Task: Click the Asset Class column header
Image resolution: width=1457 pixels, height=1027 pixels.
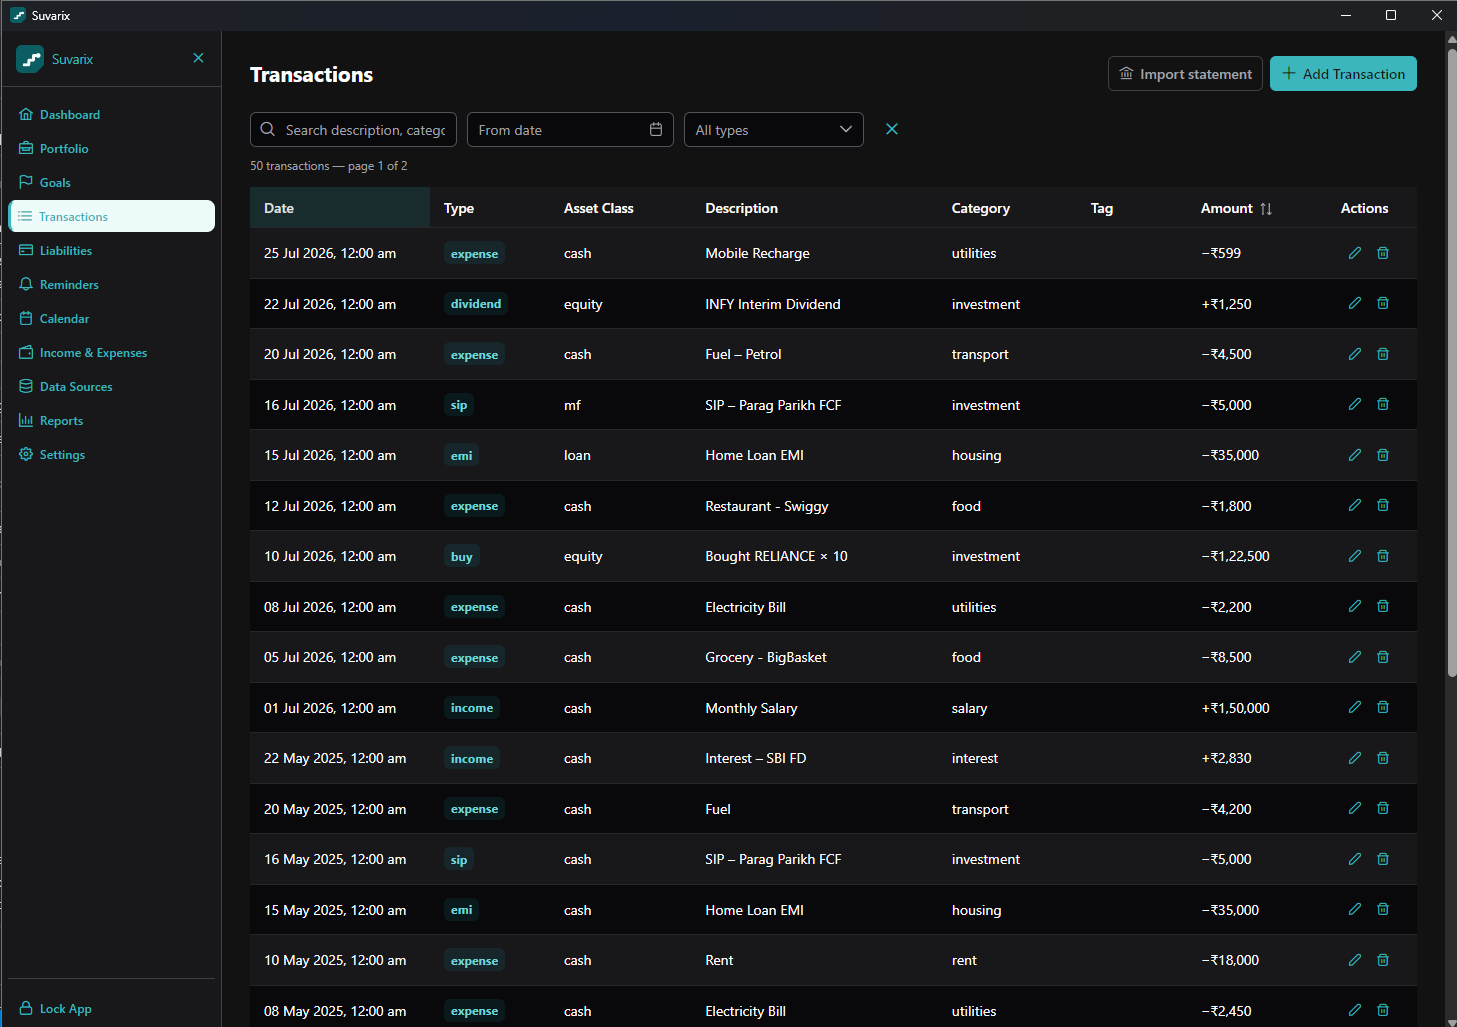Action: point(598,208)
